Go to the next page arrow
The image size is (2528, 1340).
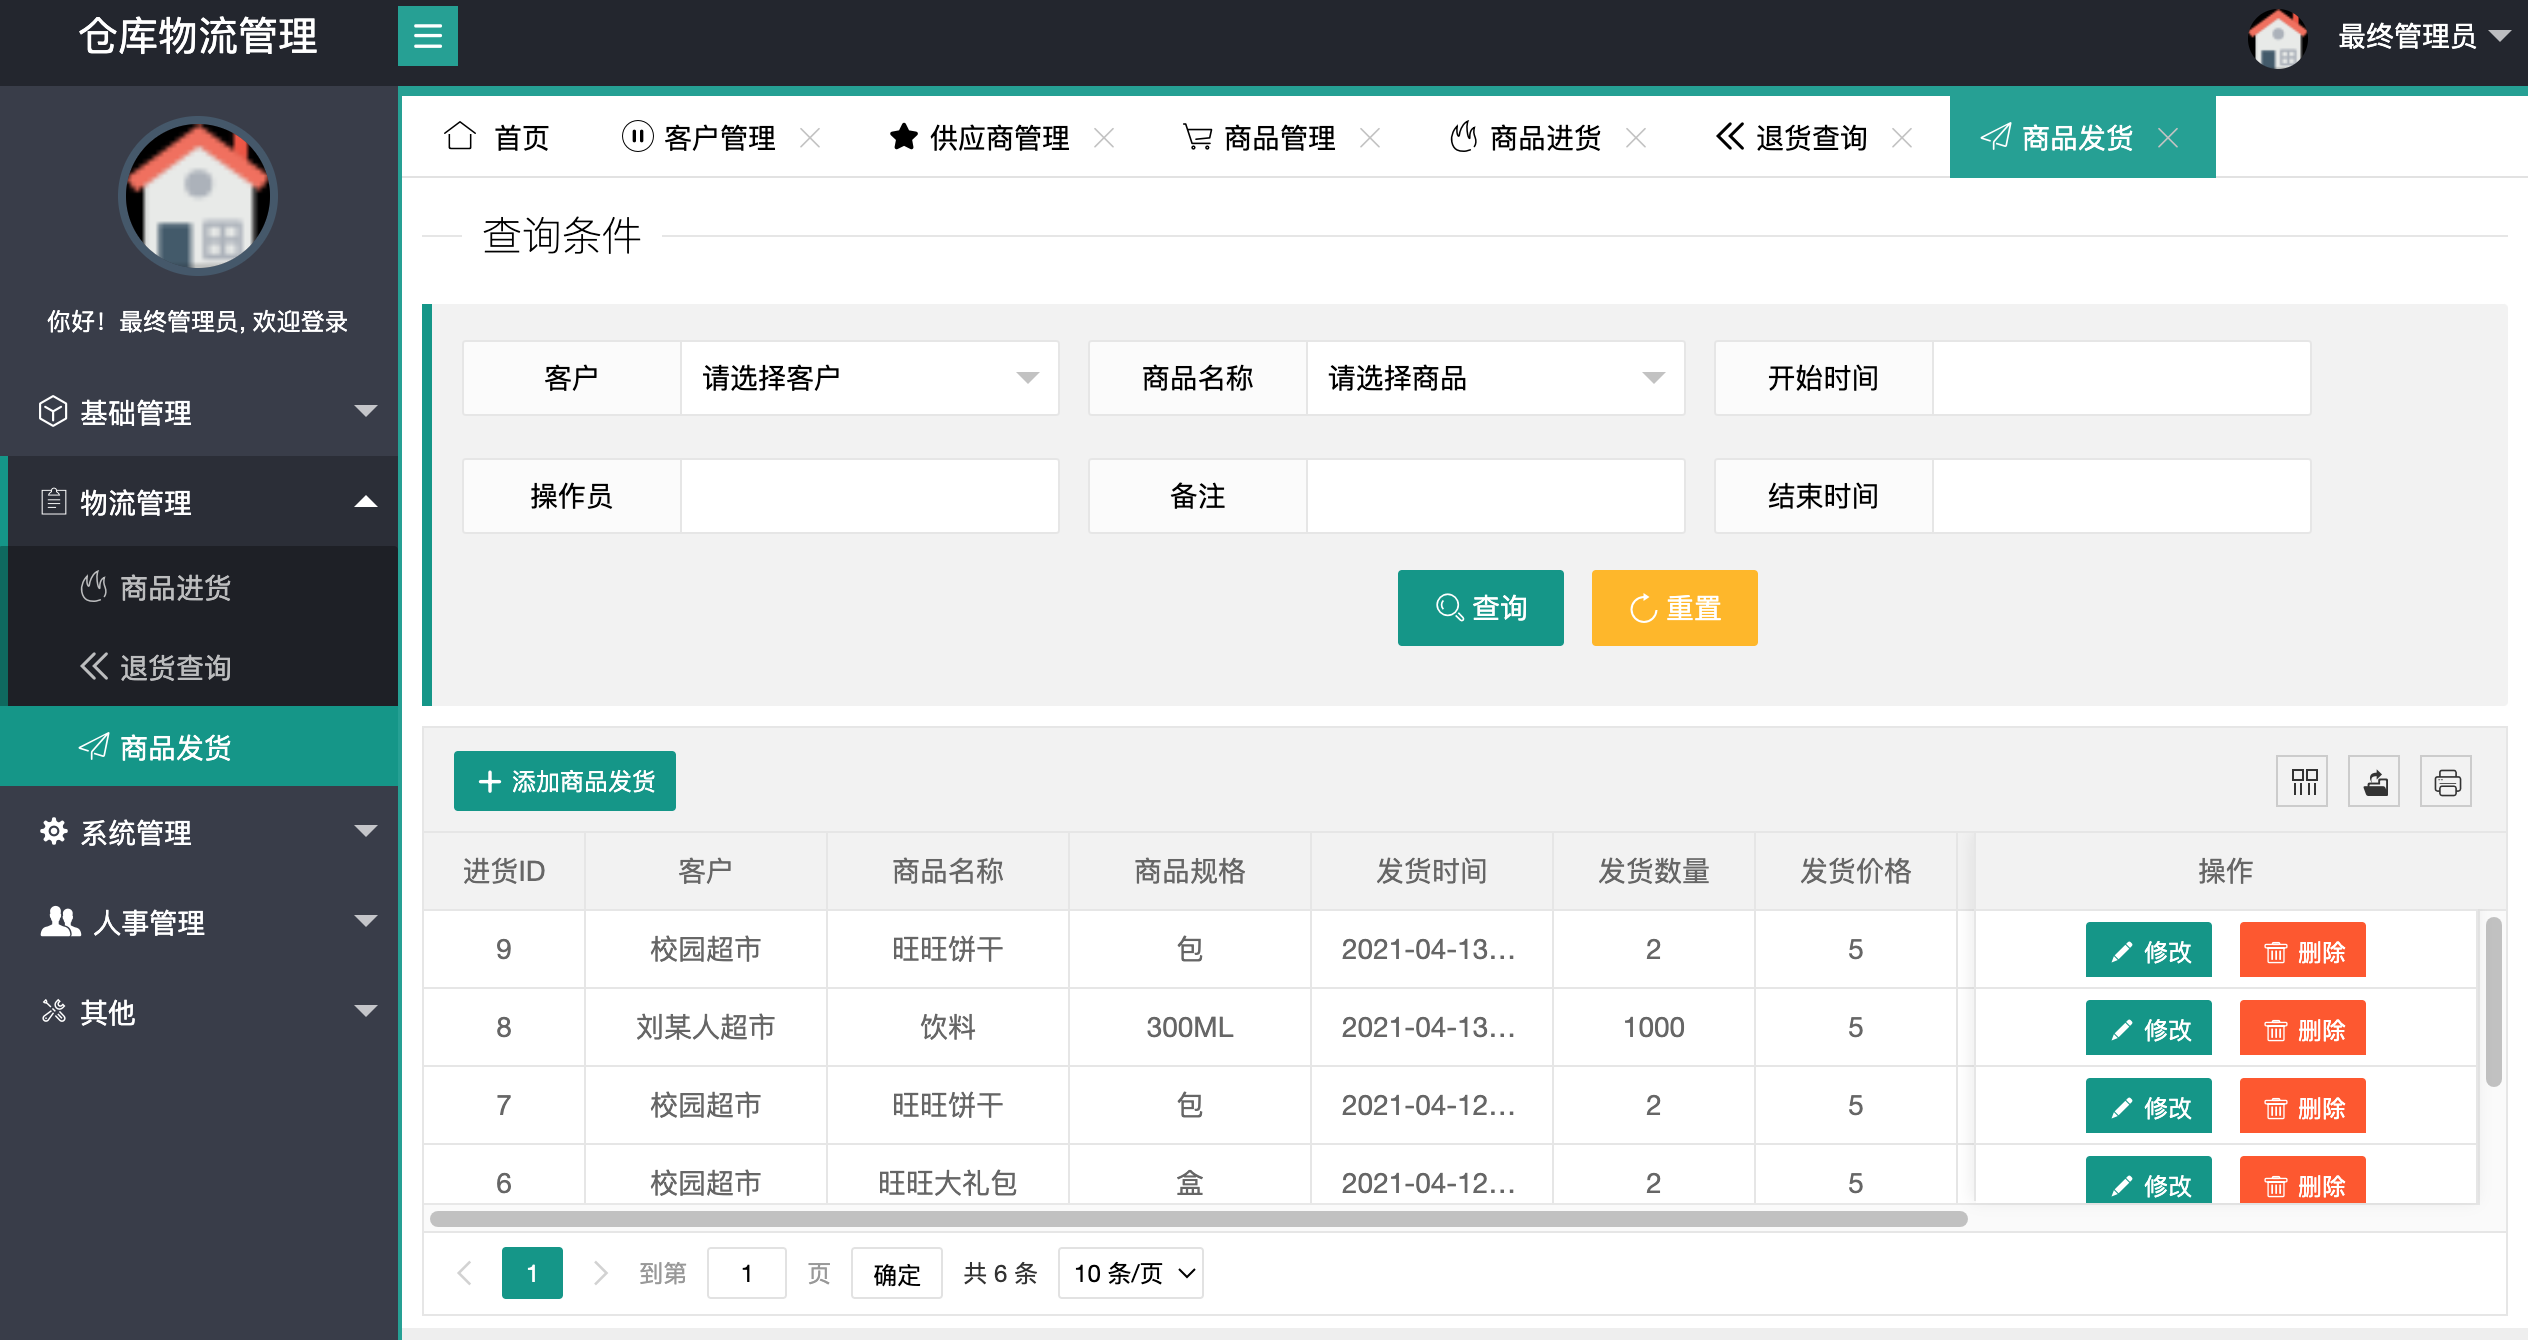[x=600, y=1273]
